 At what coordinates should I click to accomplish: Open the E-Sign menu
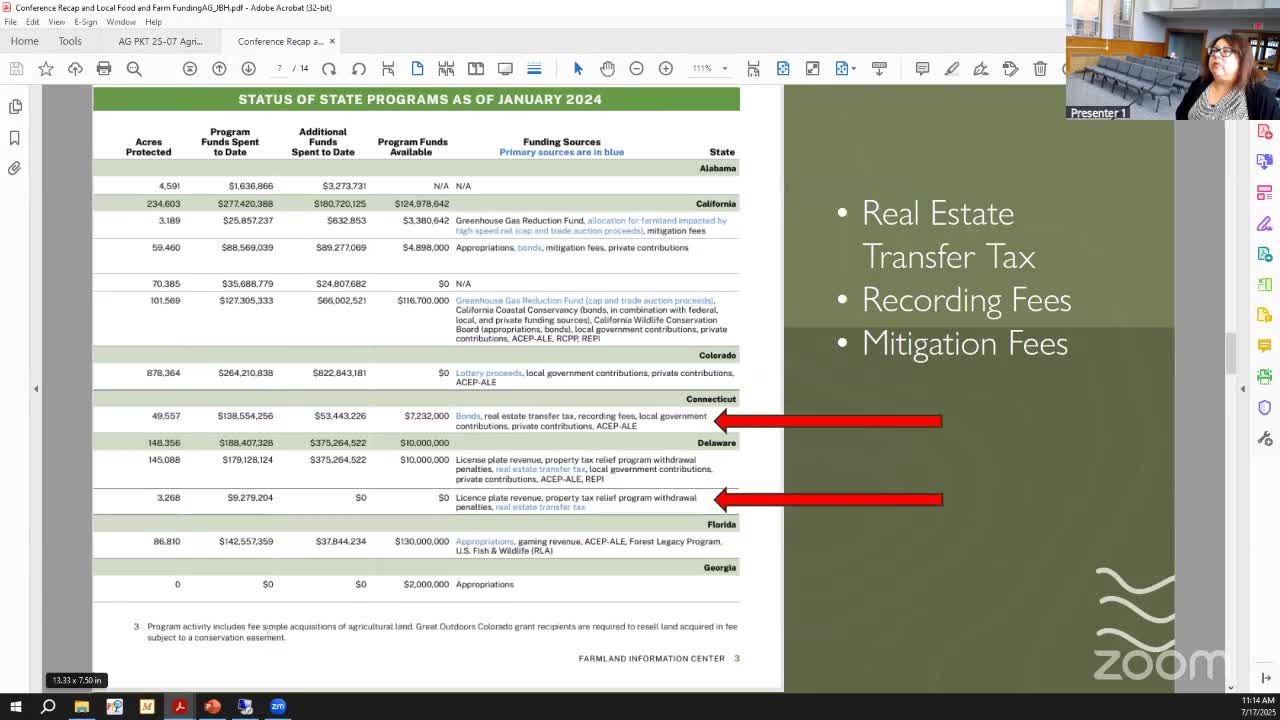tap(86, 22)
